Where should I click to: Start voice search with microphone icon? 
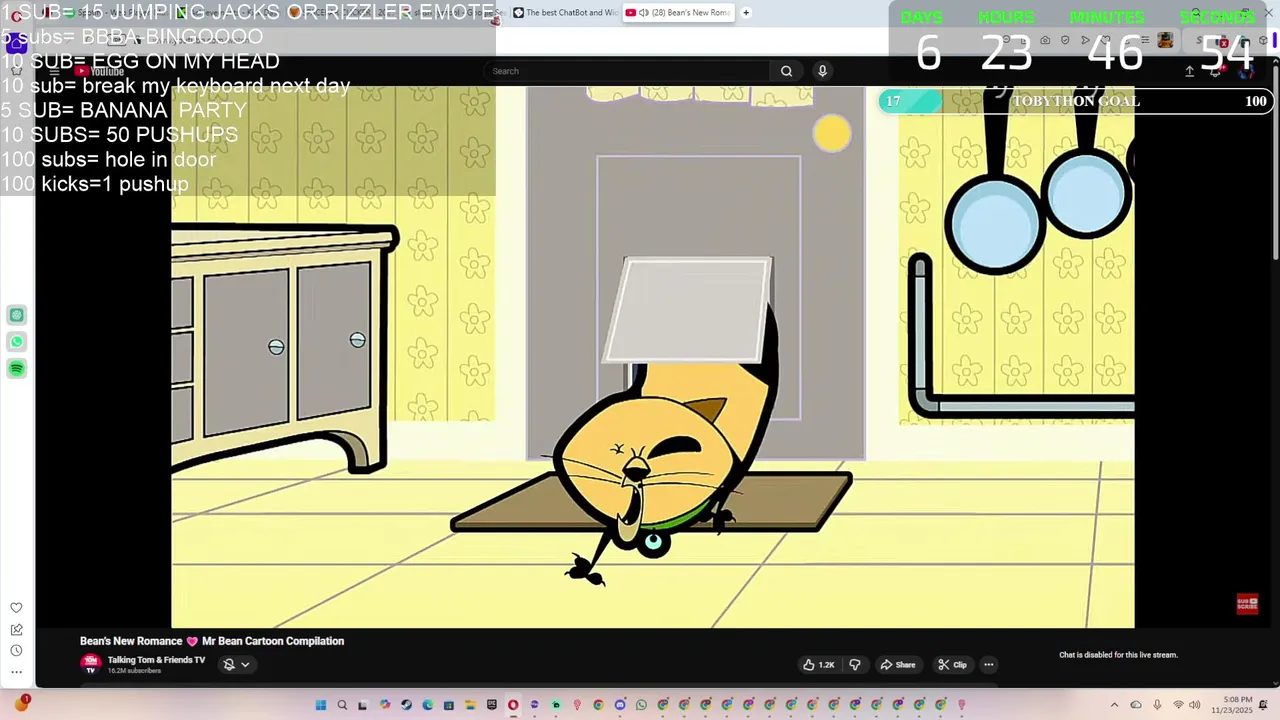point(822,71)
